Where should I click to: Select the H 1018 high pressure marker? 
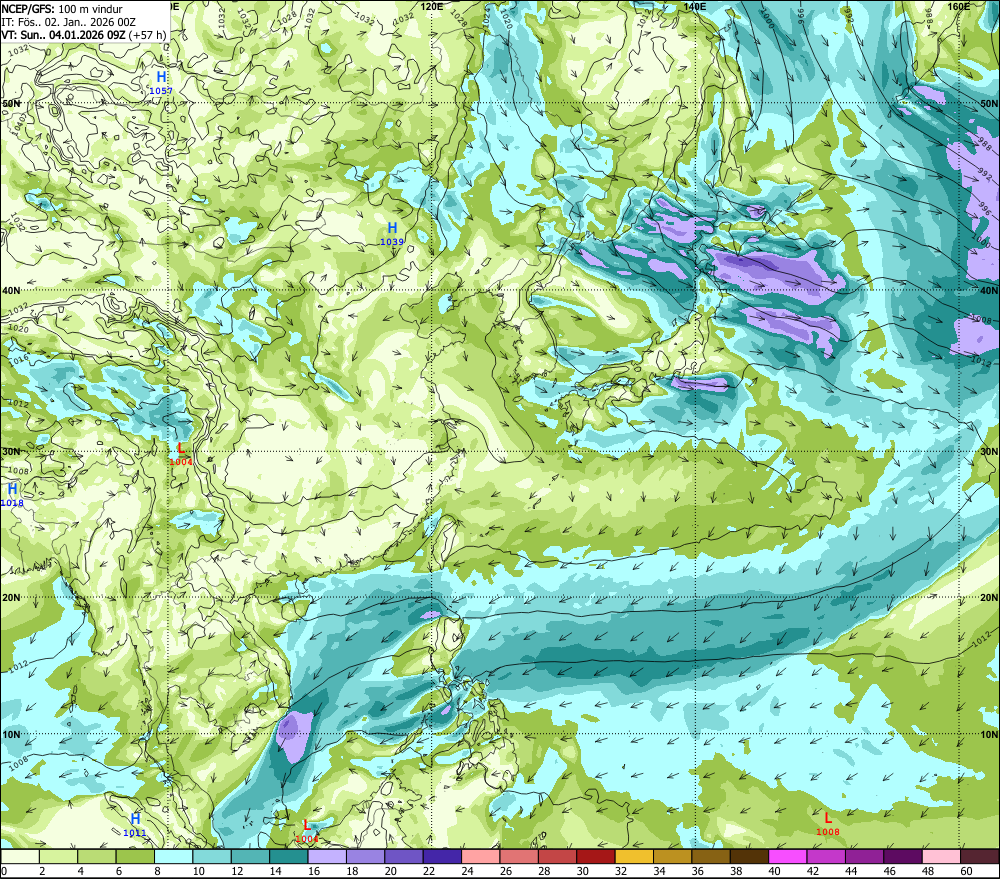12,494
